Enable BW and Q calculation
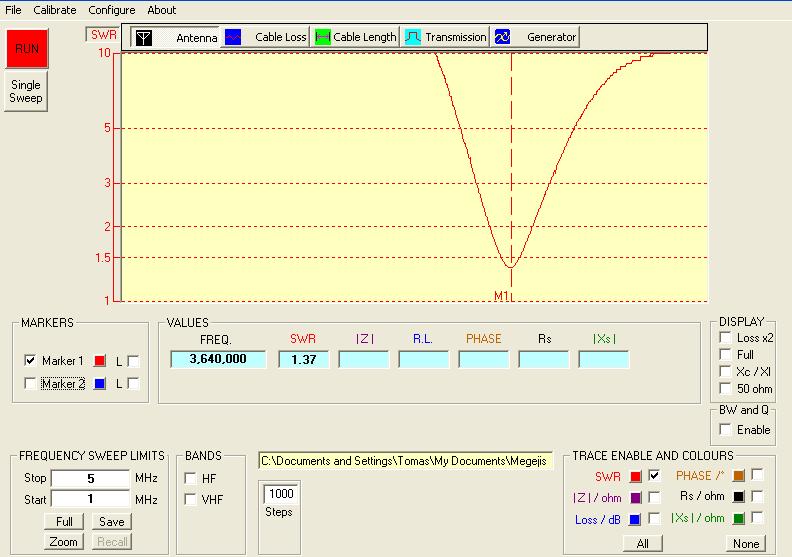This screenshot has height=557, width=792. point(725,429)
